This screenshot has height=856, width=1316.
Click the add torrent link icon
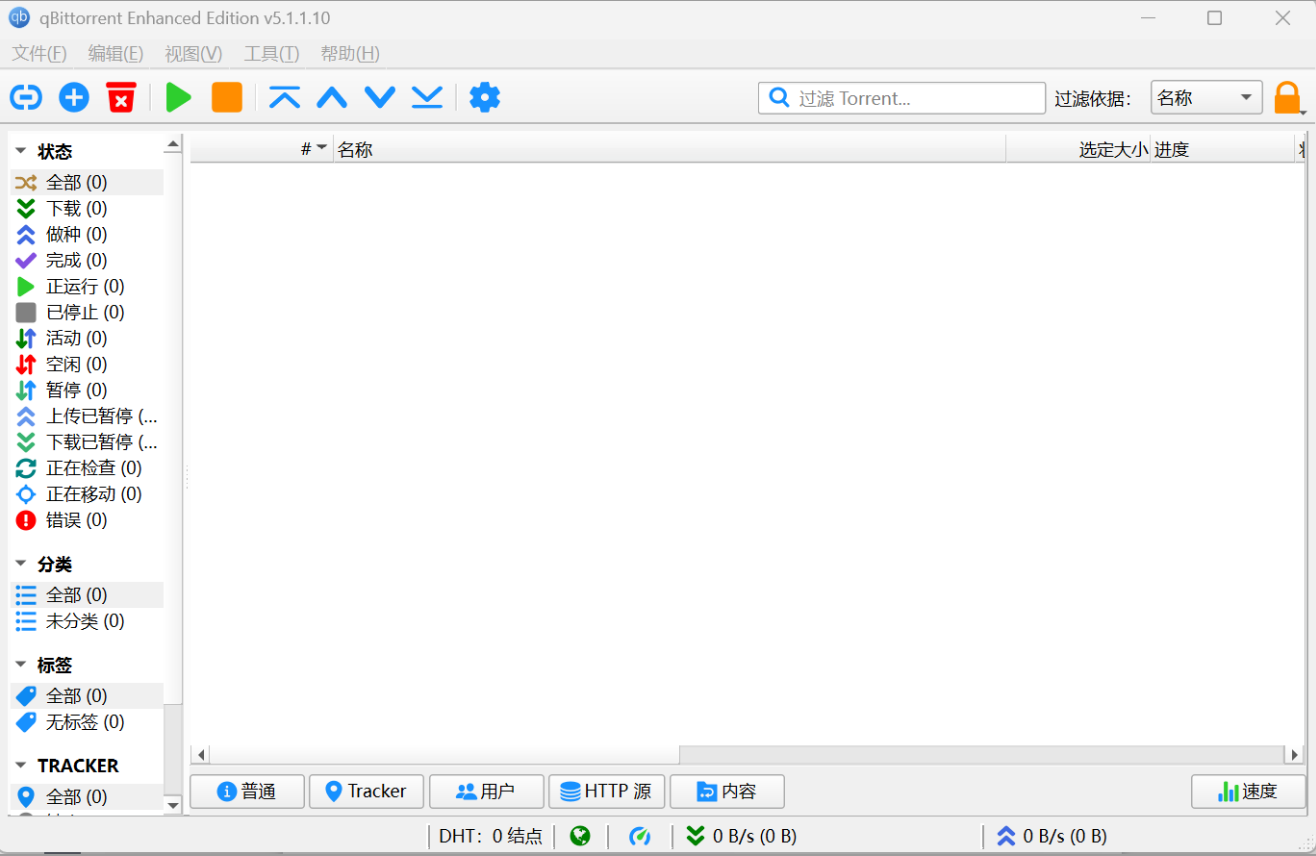(26, 97)
